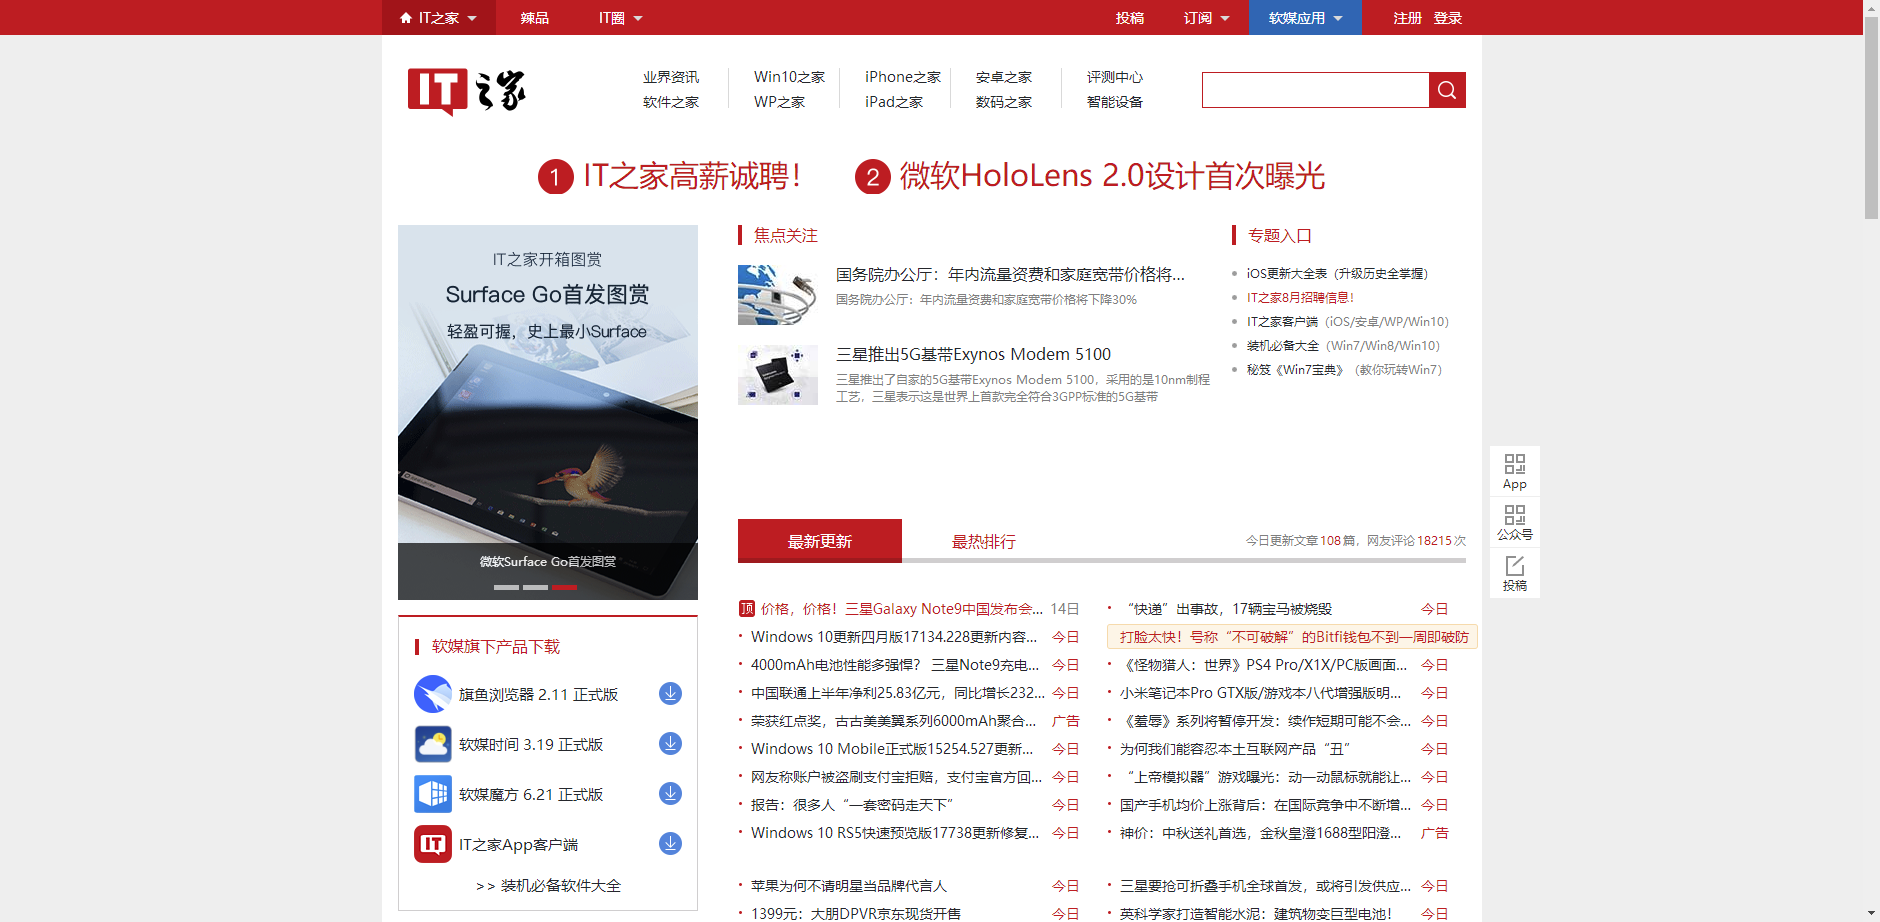Click the scrollbar down arrow
This screenshot has width=1880, height=922.
point(1871,914)
